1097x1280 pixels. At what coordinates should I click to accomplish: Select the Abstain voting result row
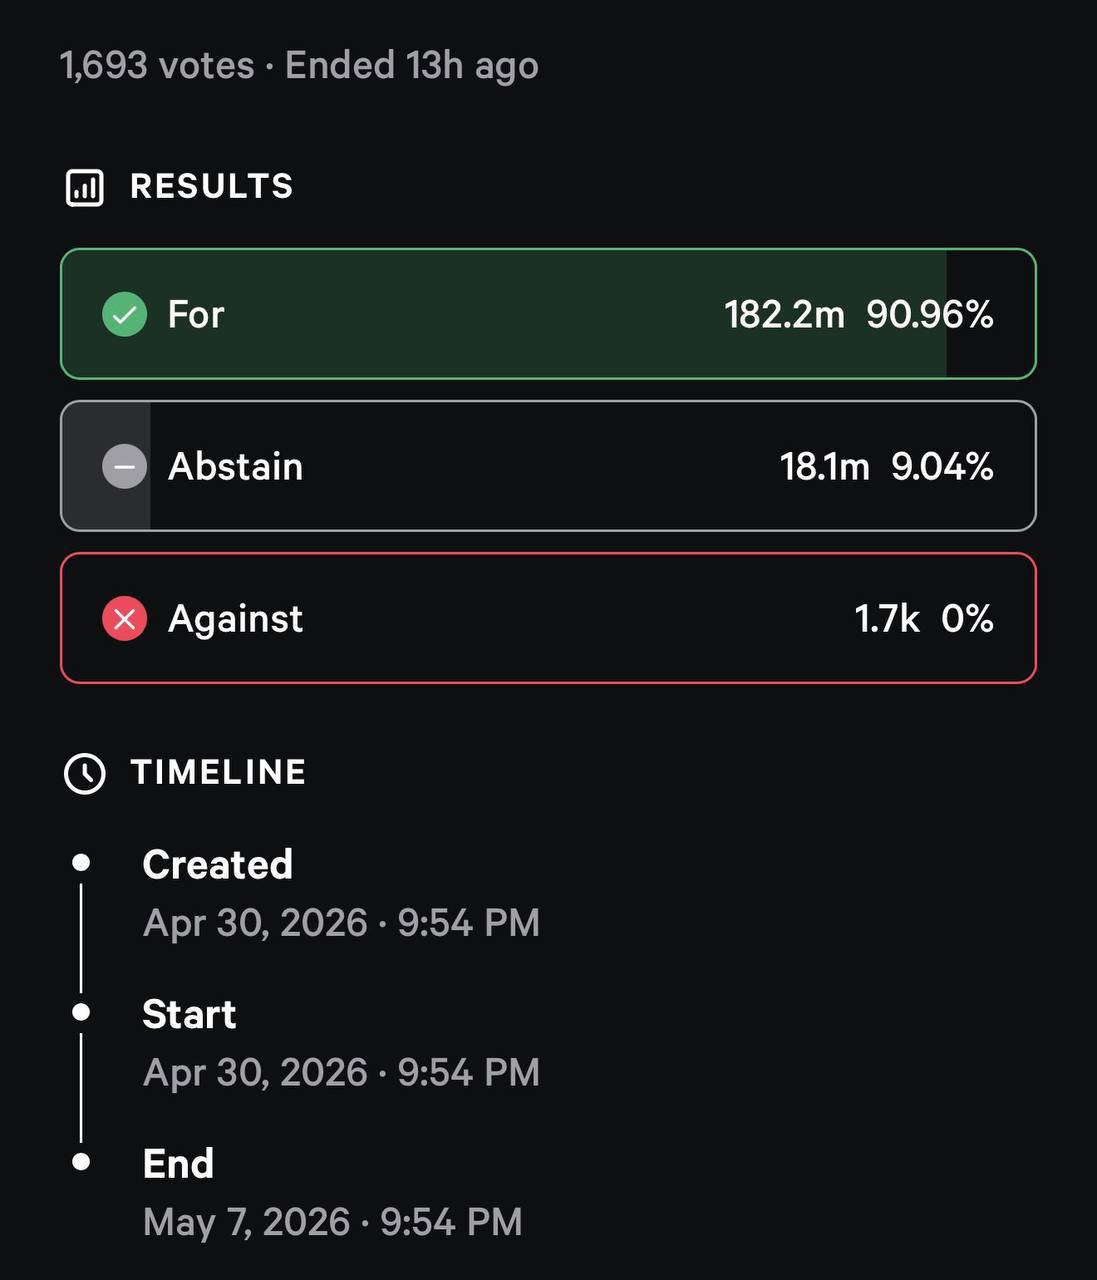pos(548,466)
